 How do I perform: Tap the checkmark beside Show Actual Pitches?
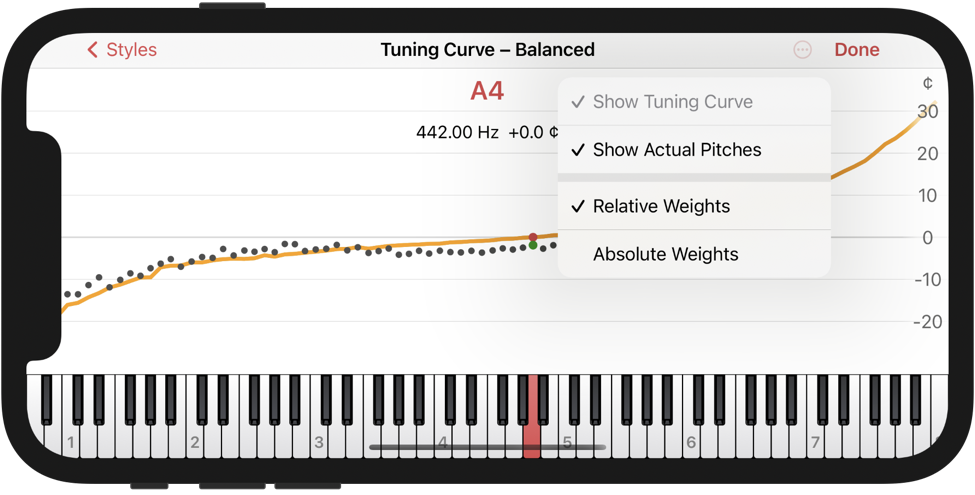[x=578, y=150]
